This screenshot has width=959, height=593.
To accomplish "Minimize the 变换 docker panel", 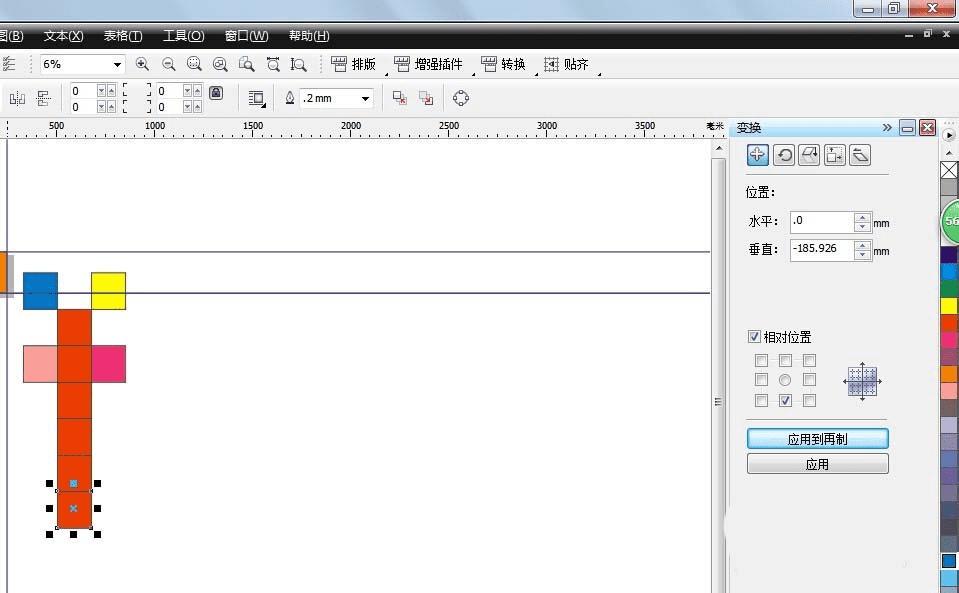I will (x=908, y=127).
